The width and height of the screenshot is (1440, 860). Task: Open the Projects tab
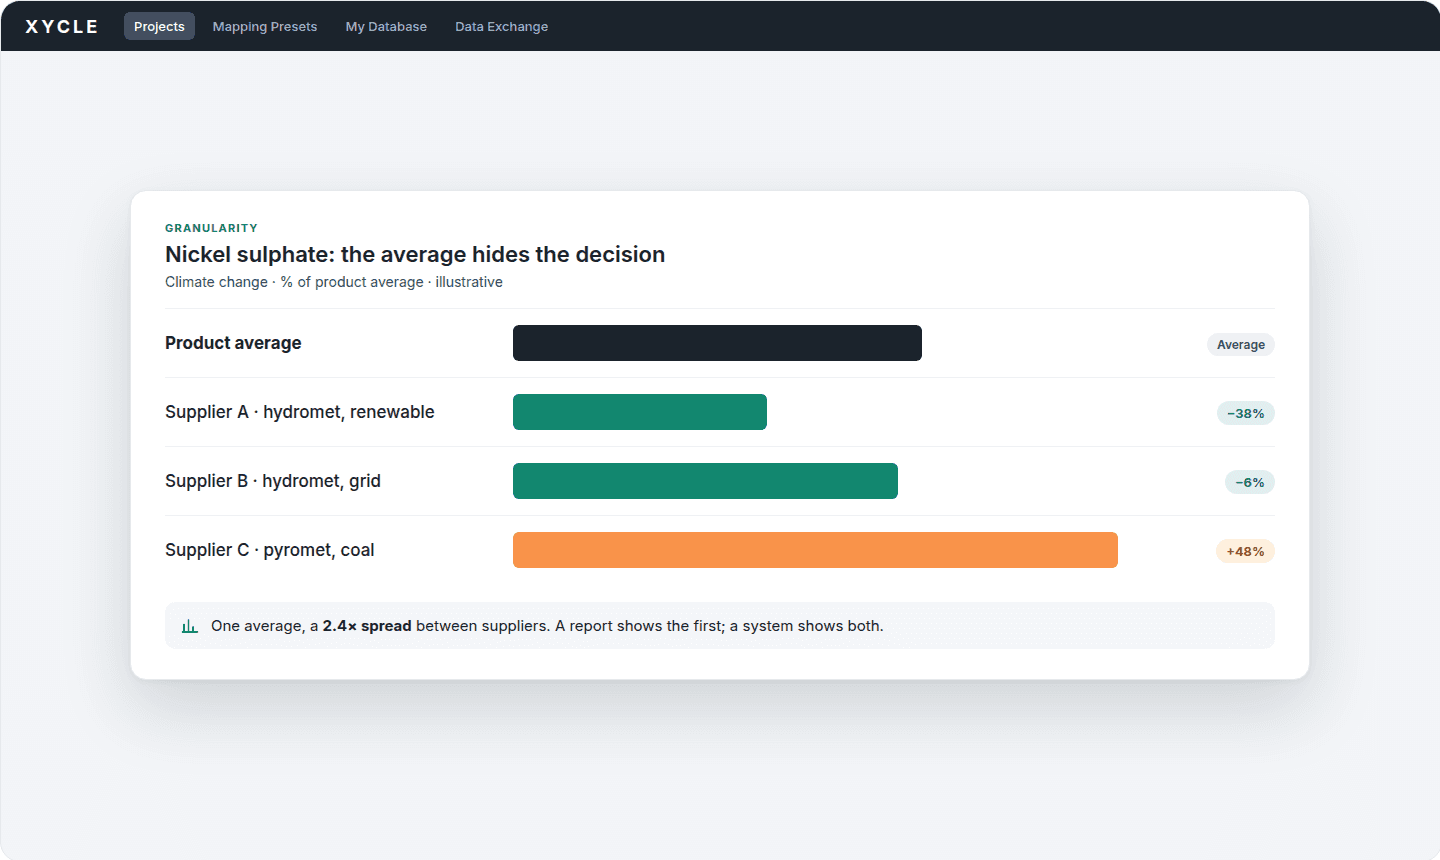pyautogui.click(x=159, y=27)
